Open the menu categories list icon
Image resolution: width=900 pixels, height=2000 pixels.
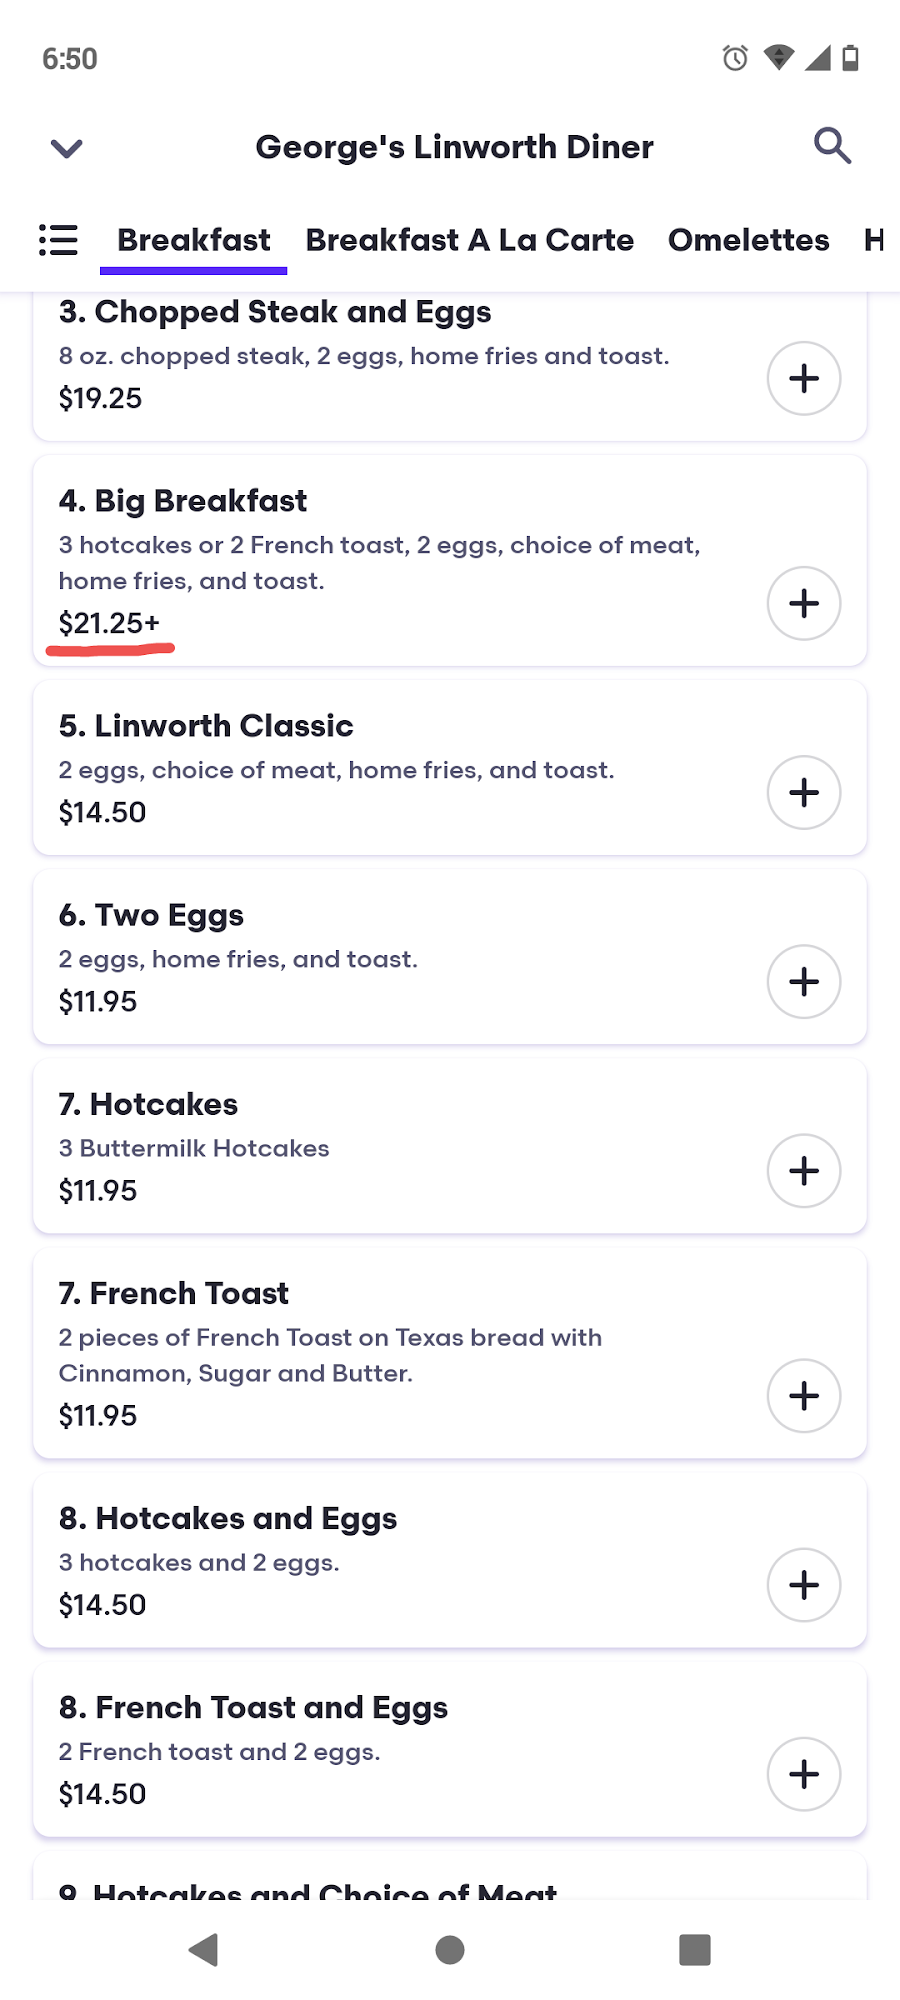[58, 240]
